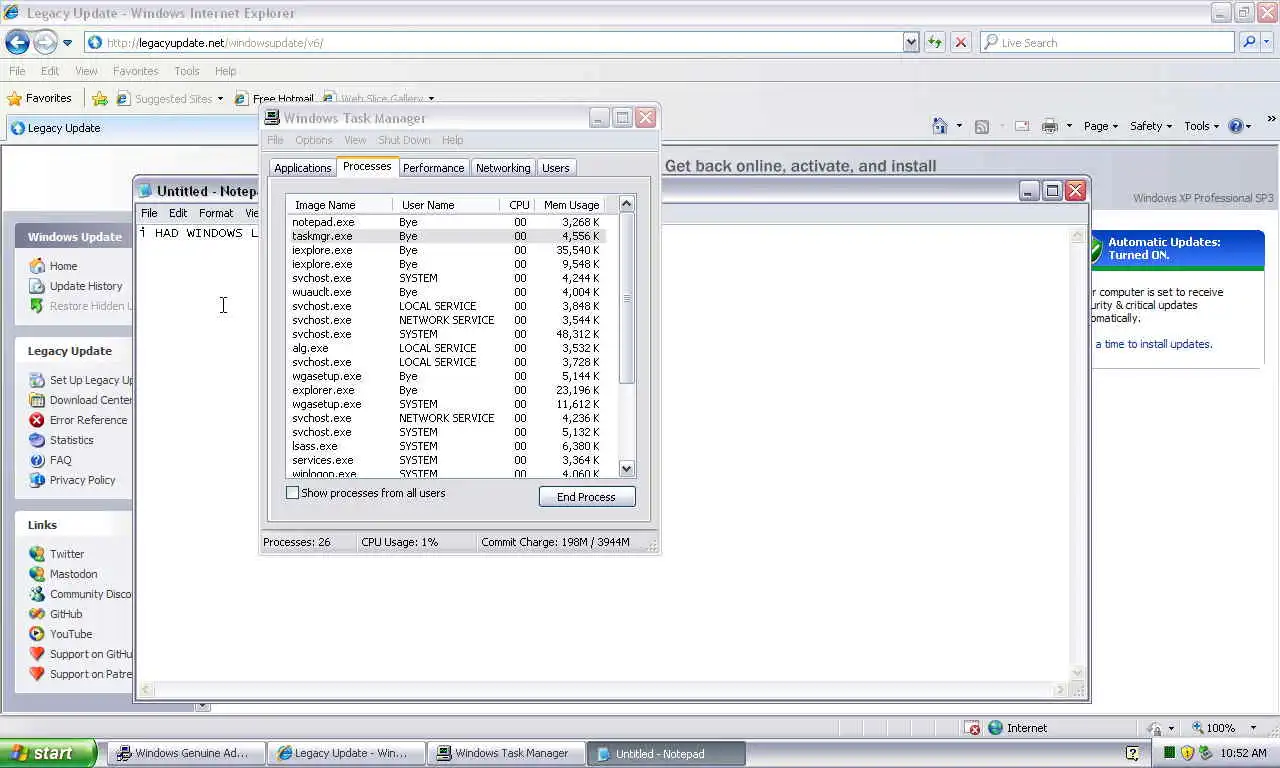Select the explorer.exe process row
Viewport: 1280px width, 768px height.
click(x=446, y=390)
